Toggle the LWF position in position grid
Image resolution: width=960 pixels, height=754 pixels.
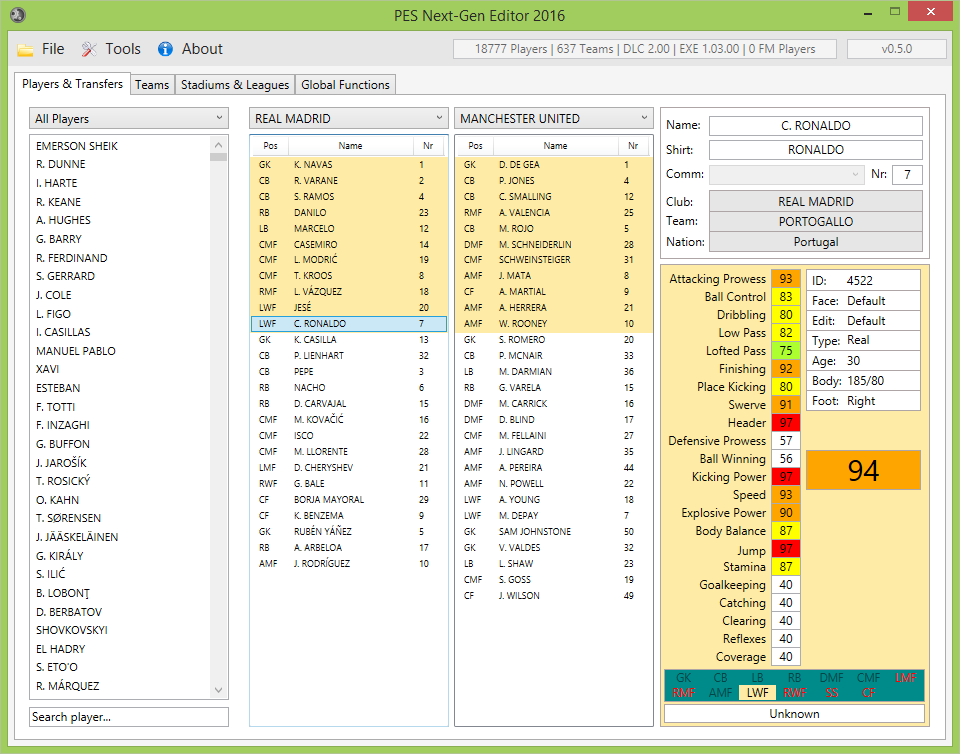pyautogui.click(x=757, y=693)
